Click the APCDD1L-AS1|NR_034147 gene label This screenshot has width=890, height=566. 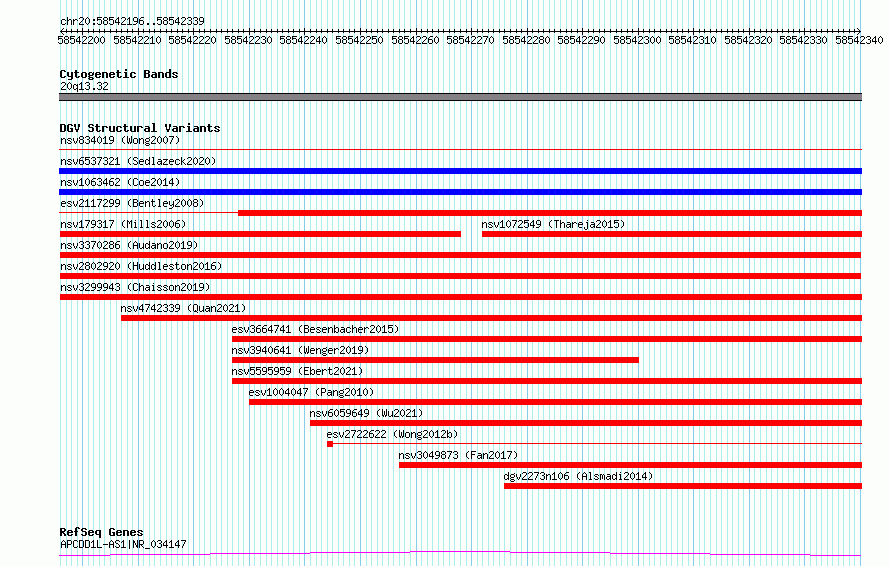pos(123,544)
